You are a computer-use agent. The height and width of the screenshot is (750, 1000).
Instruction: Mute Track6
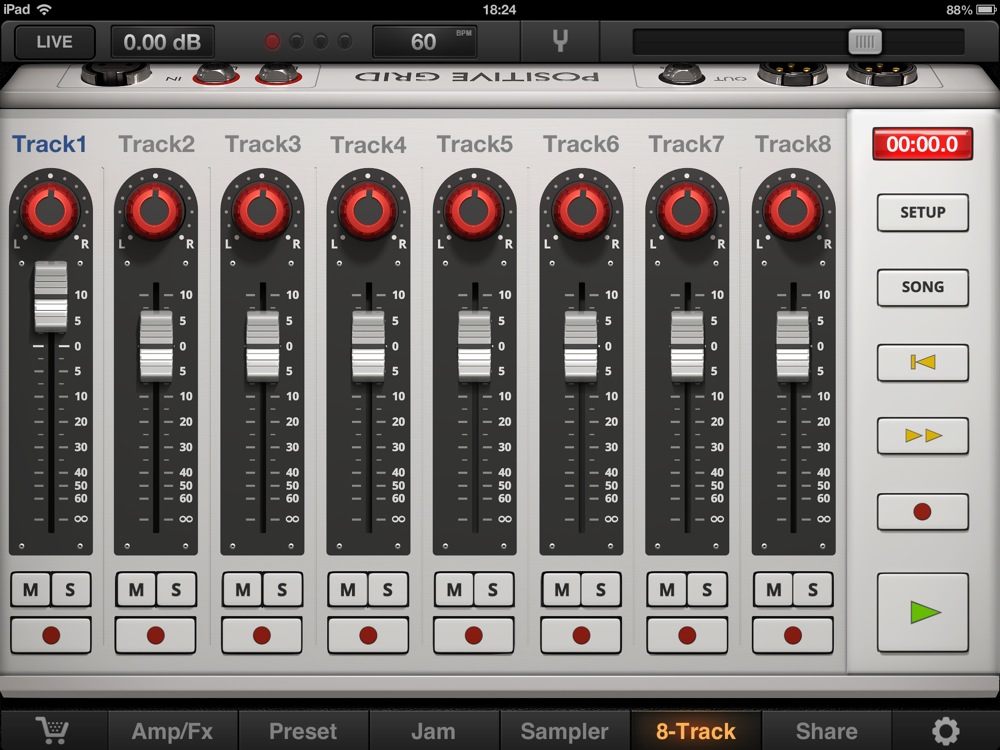pos(561,589)
